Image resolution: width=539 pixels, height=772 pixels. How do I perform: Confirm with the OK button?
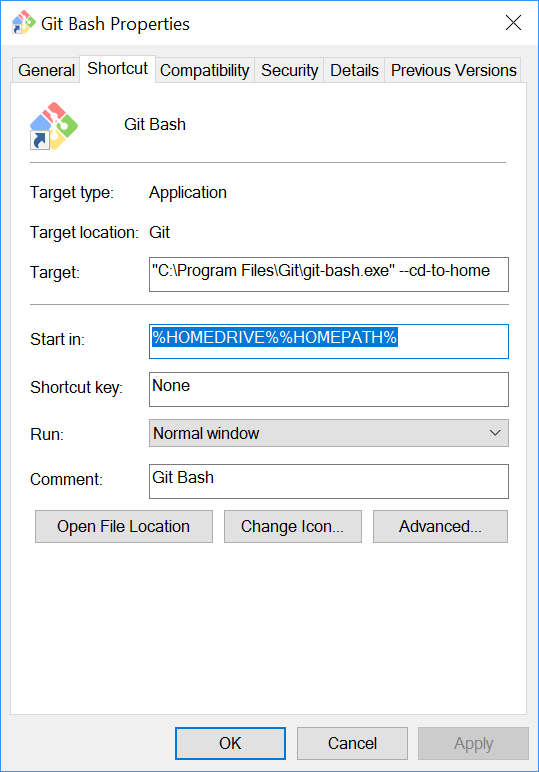[230, 743]
